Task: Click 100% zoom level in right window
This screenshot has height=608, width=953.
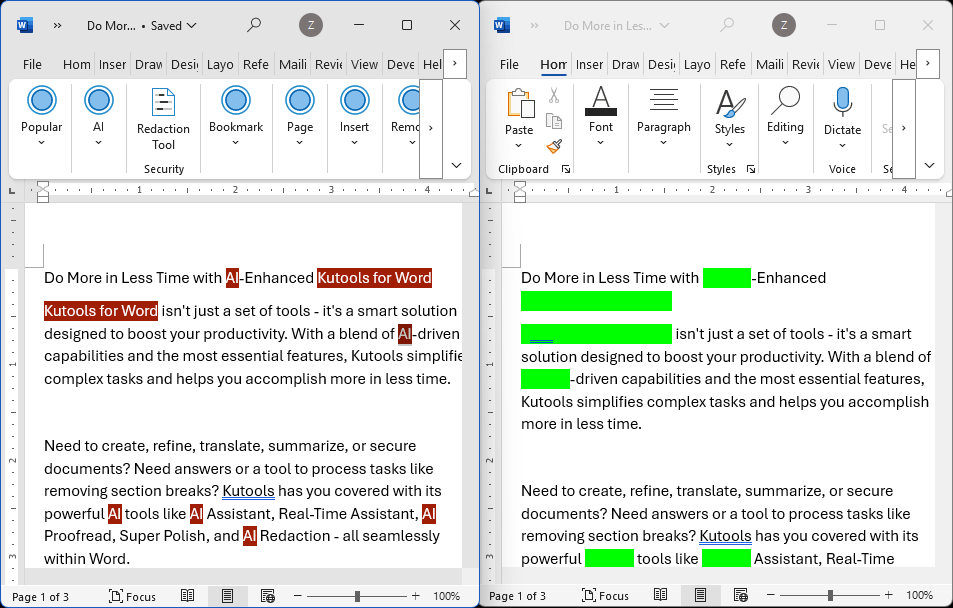Action: [x=920, y=596]
